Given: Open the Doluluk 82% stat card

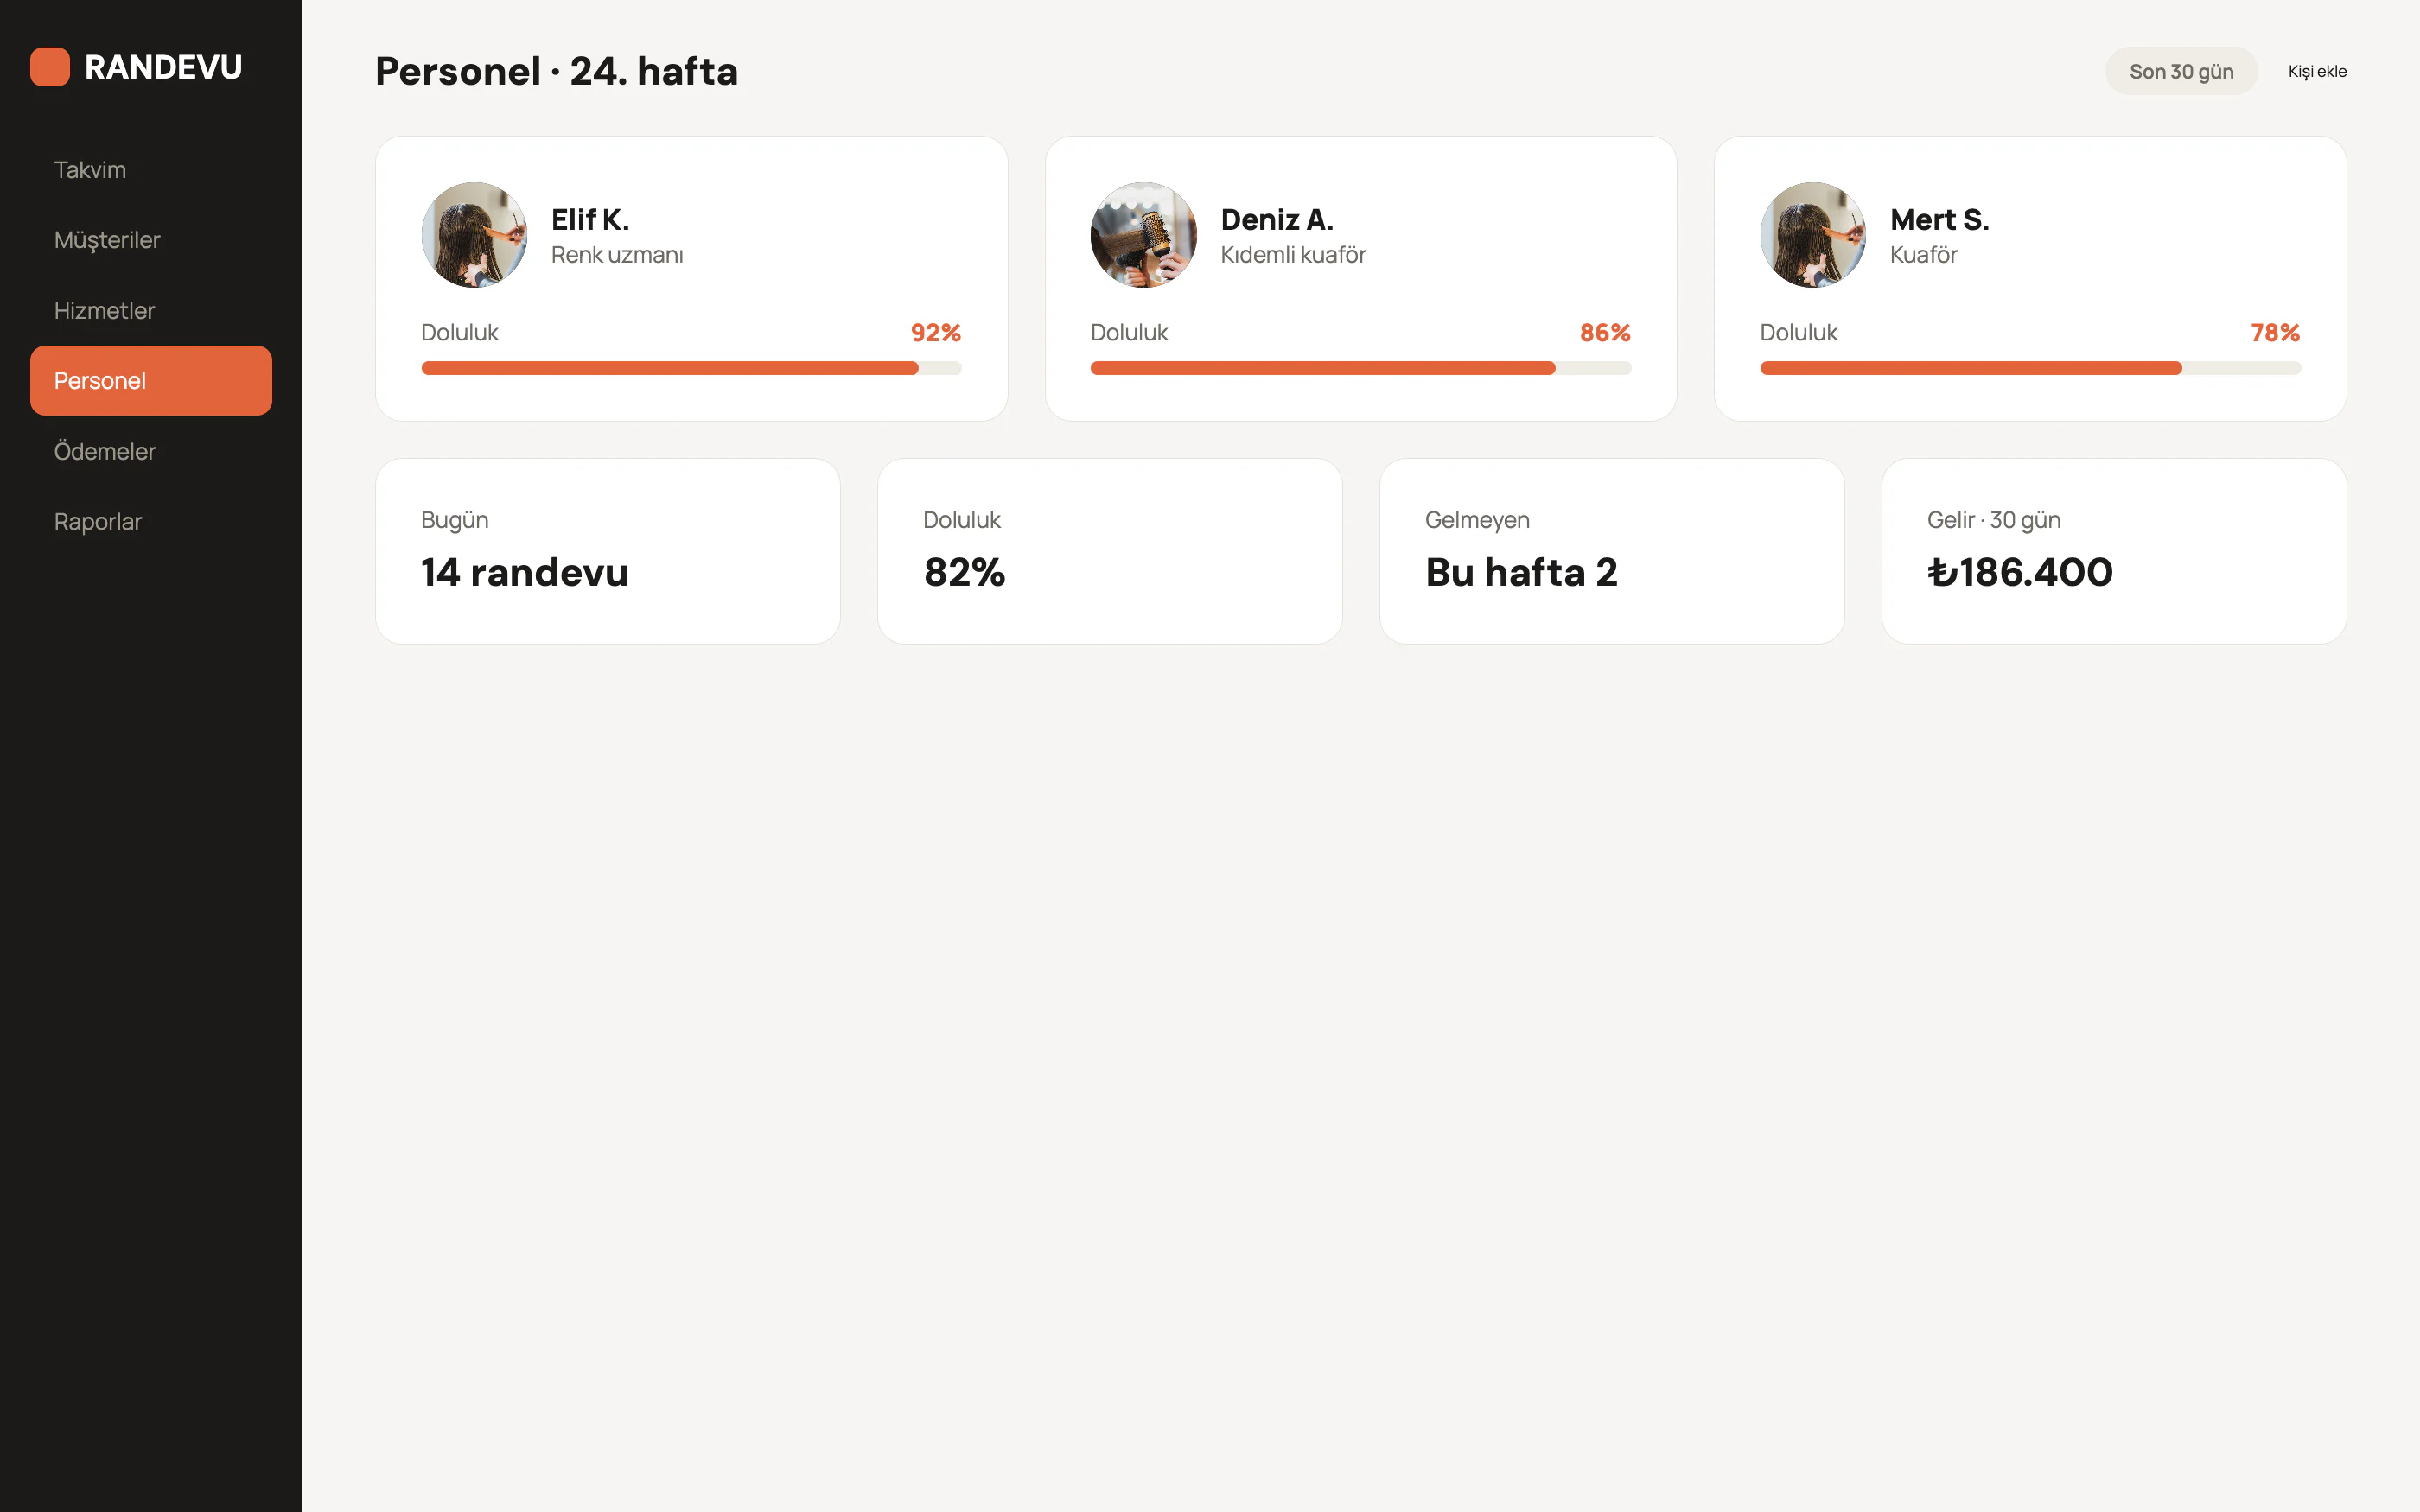Looking at the screenshot, I should (1110, 551).
